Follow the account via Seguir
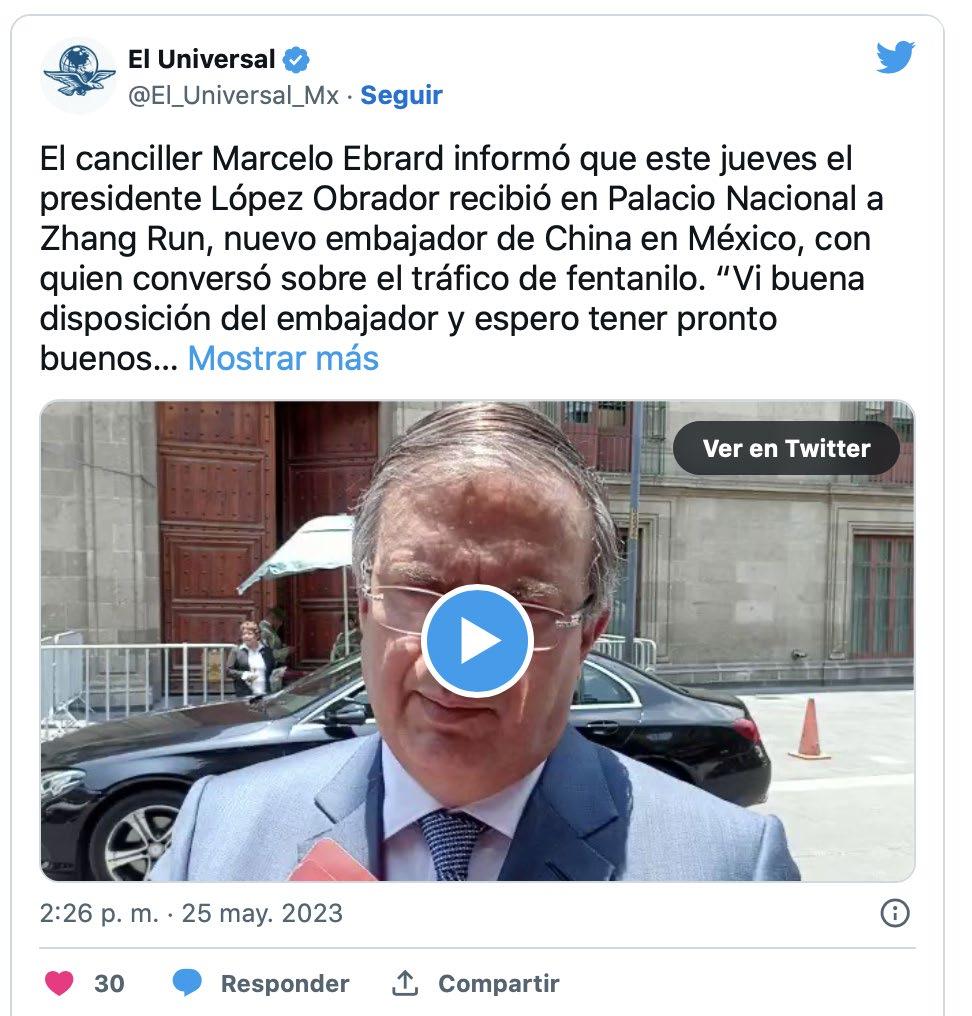Image resolution: width=972 pixels, height=1016 pixels. (x=401, y=95)
